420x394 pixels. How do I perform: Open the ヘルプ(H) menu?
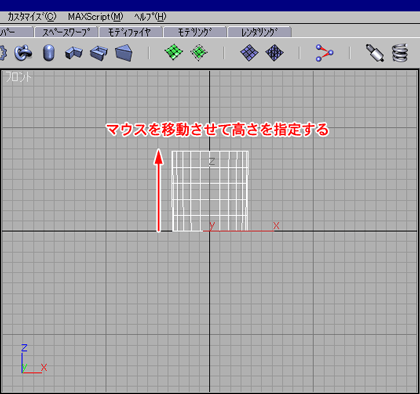[x=150, y=17]
